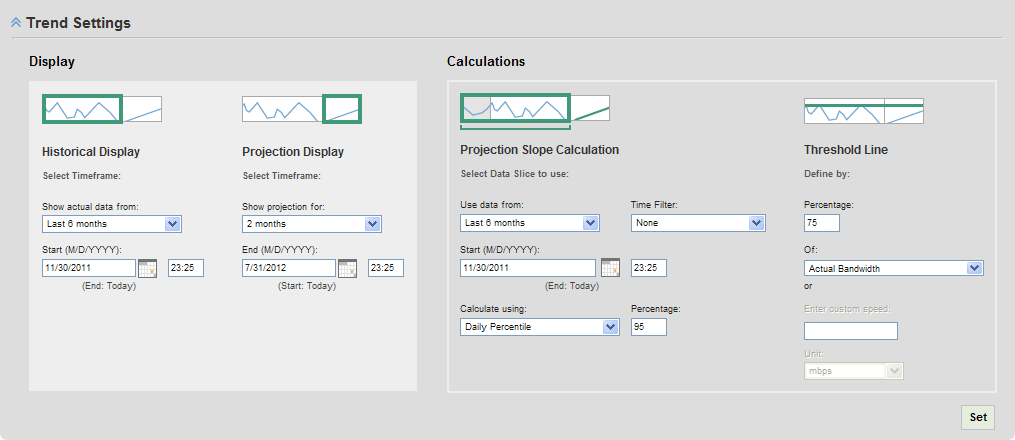This screenshot has width=1015, height=440.
Task: Open calendar picker for Historical Start date
Action: pyautogui.click(x=148, y=268)
